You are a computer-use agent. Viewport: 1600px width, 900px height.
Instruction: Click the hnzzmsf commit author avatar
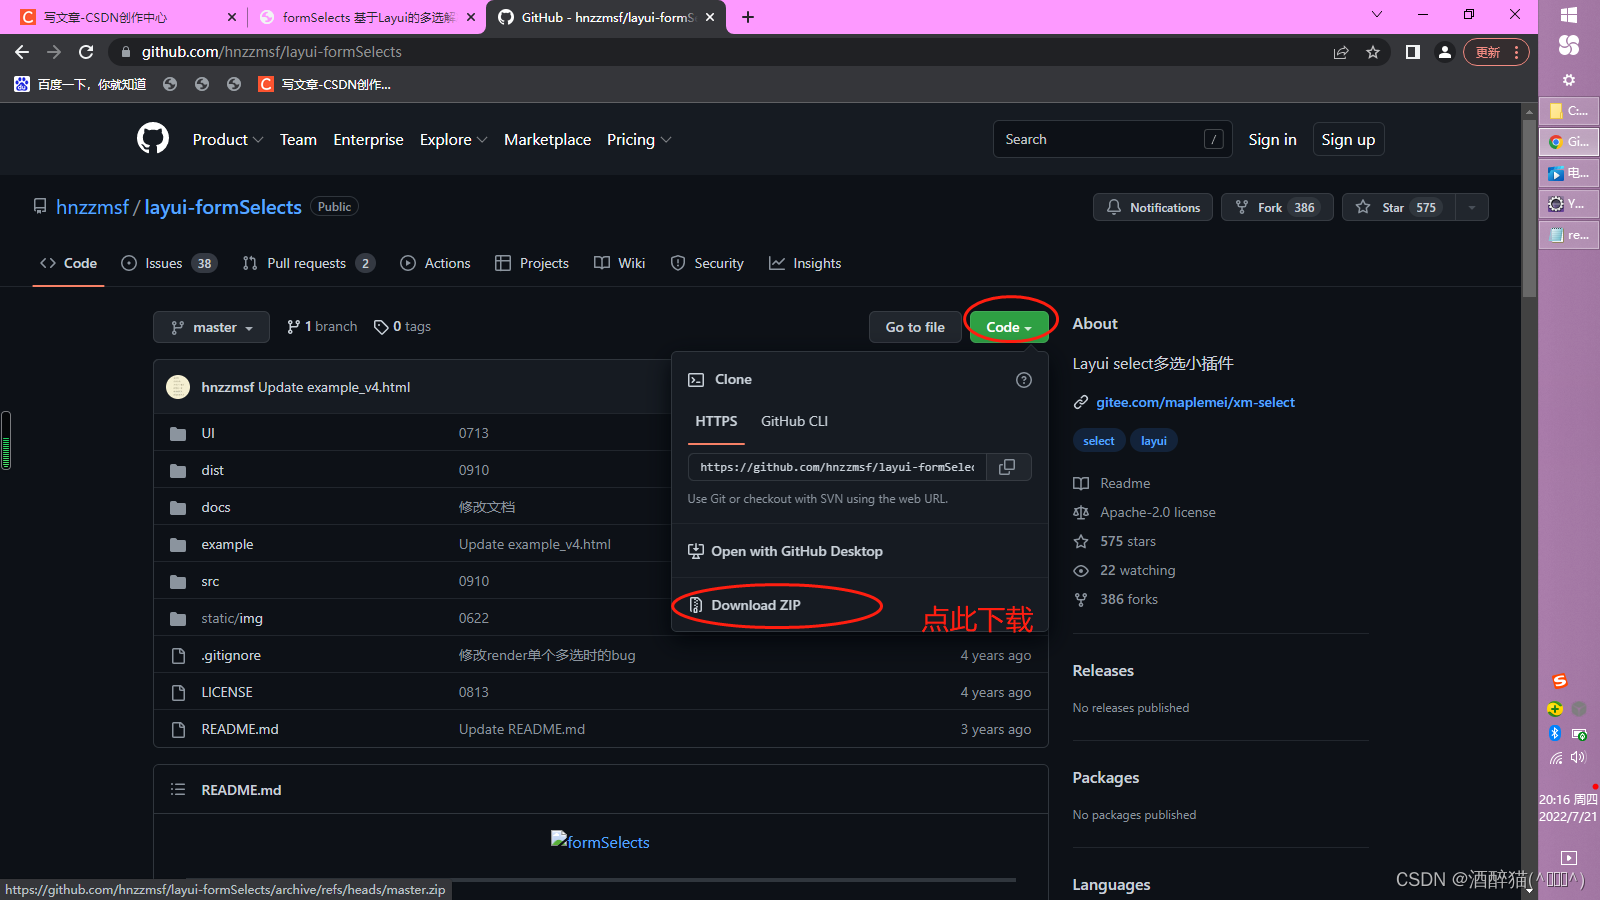pyautogui.click(x=178, y=387)
